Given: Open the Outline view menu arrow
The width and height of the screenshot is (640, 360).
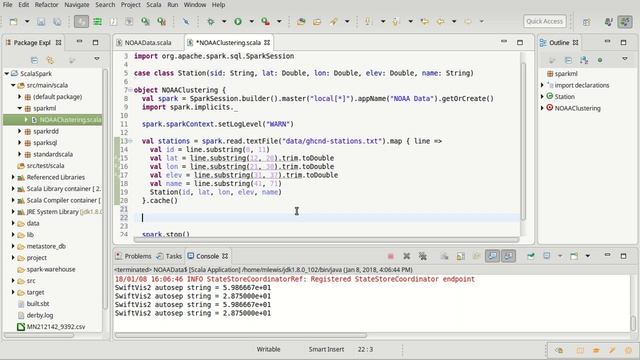Looking at the screenshot, I should click(624, 59).
